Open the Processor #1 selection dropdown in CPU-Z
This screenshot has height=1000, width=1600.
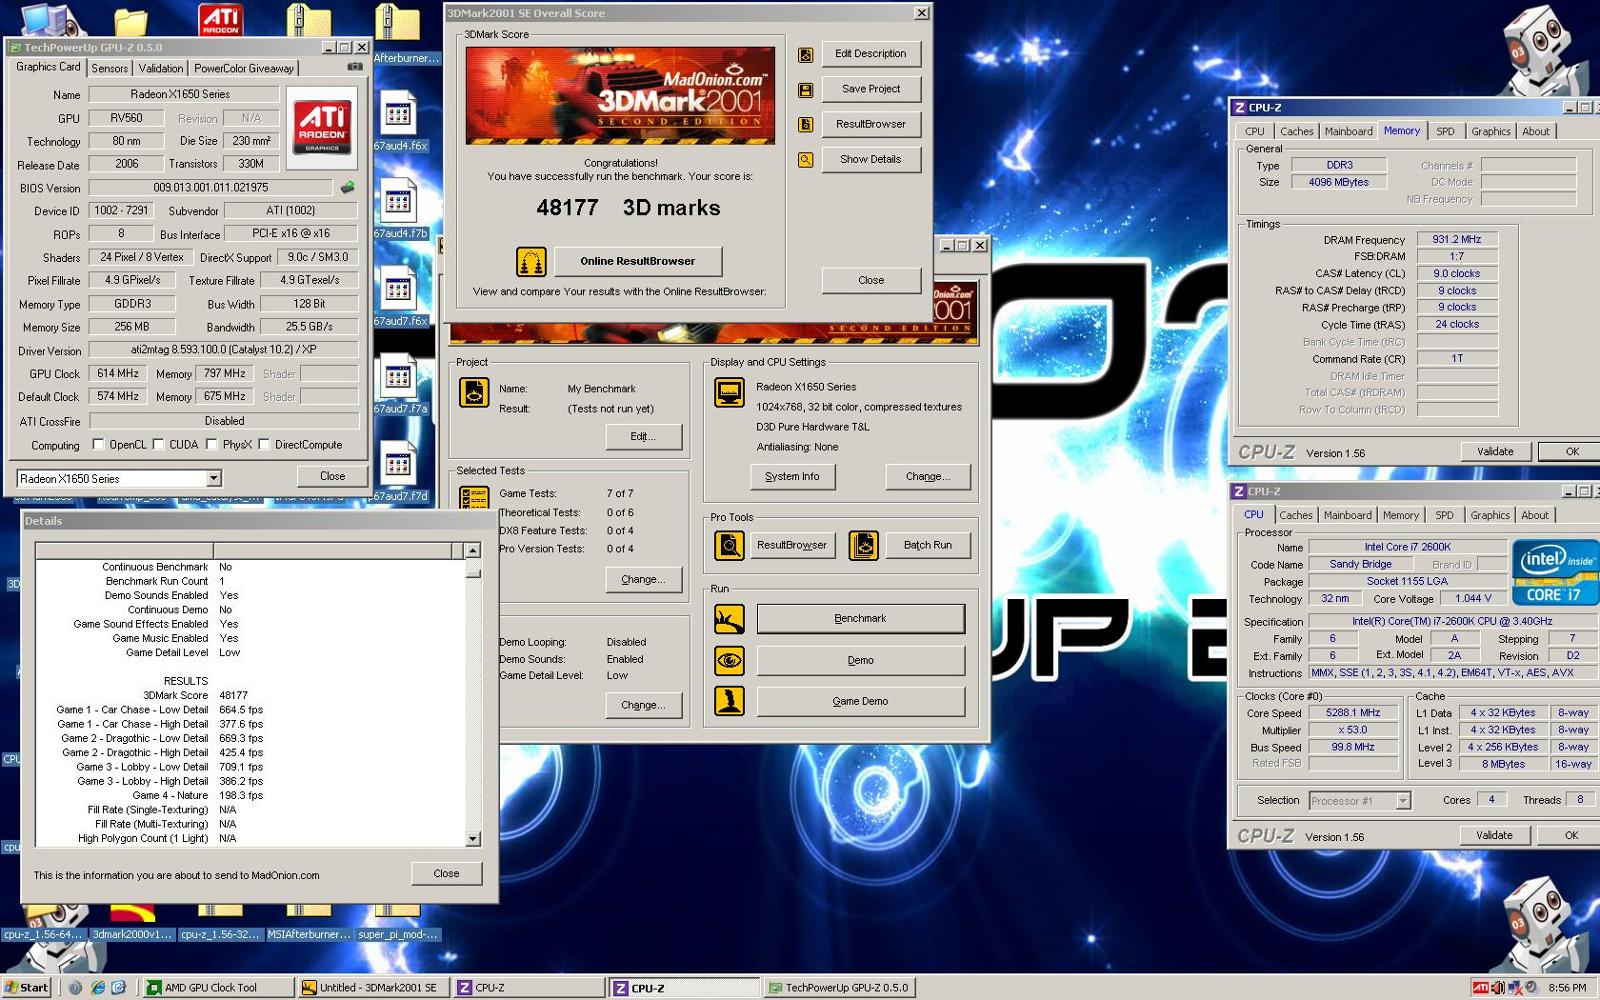pos(1403,801)
